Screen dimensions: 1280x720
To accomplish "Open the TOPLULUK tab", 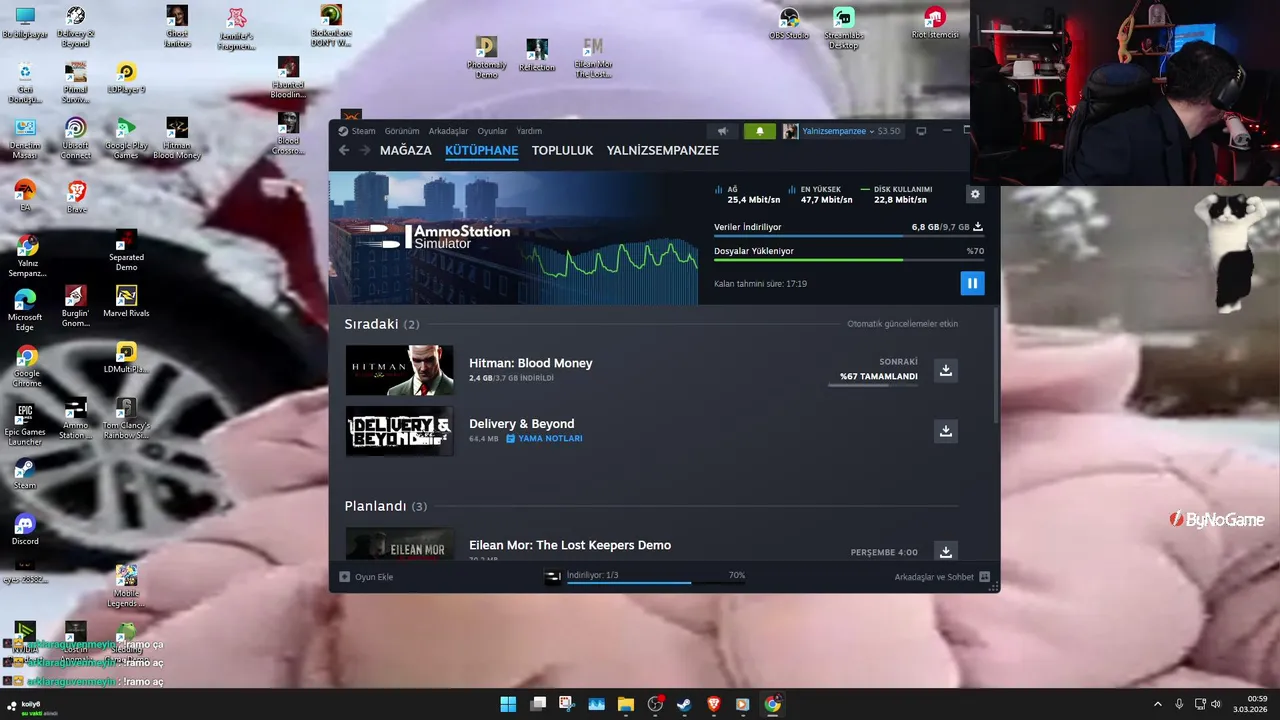I will (562, 150).
